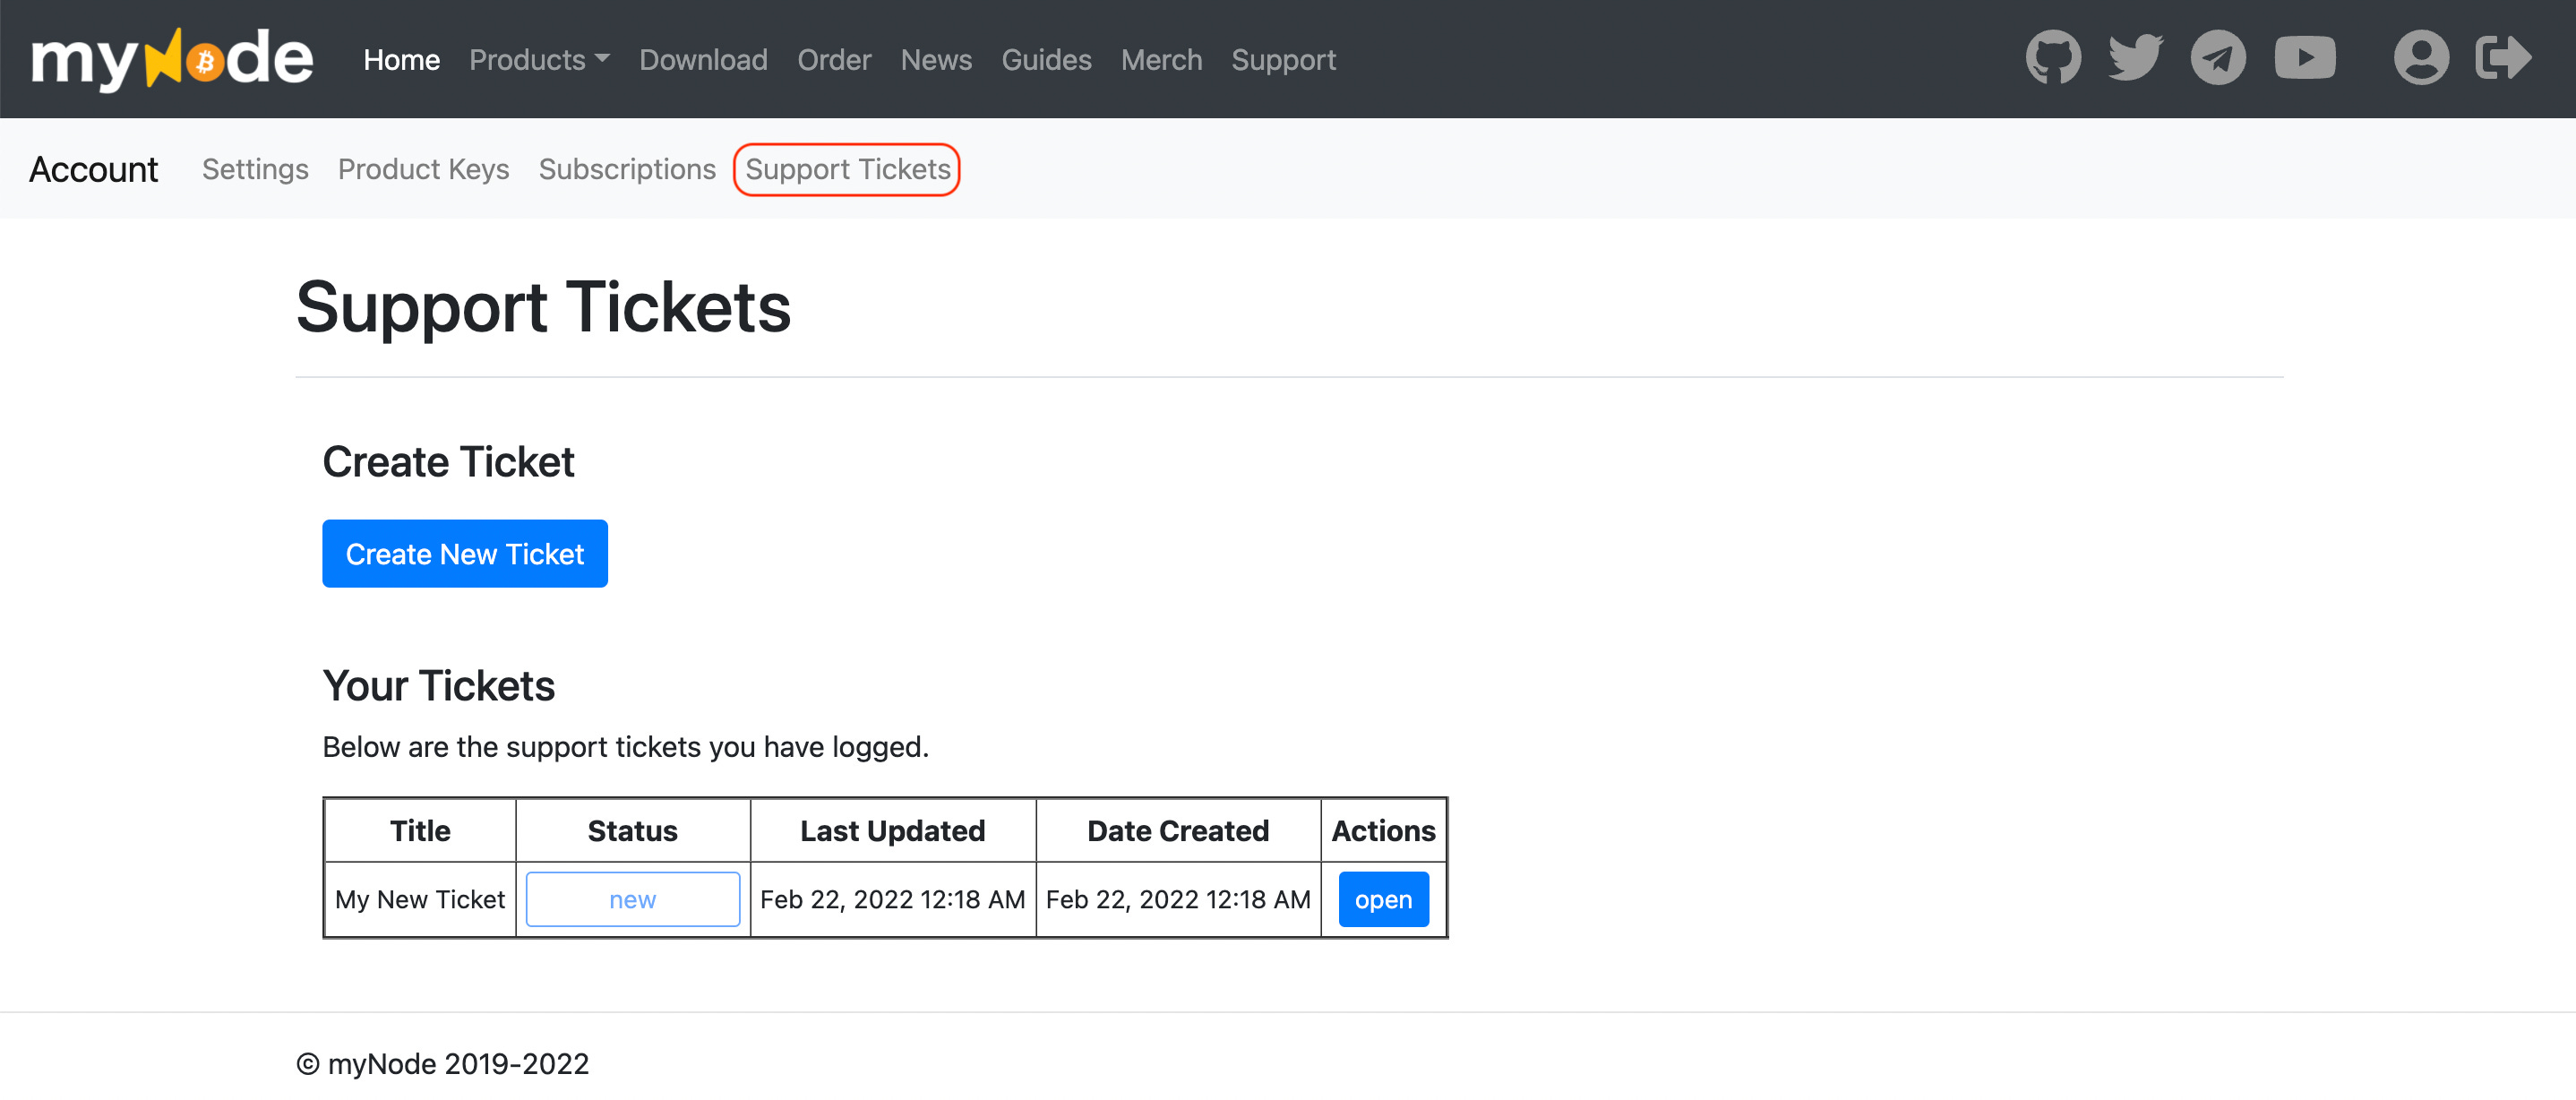This screenshot has width=2576, height=1100.
Task: Open the Merch page
Action: 1161,60
